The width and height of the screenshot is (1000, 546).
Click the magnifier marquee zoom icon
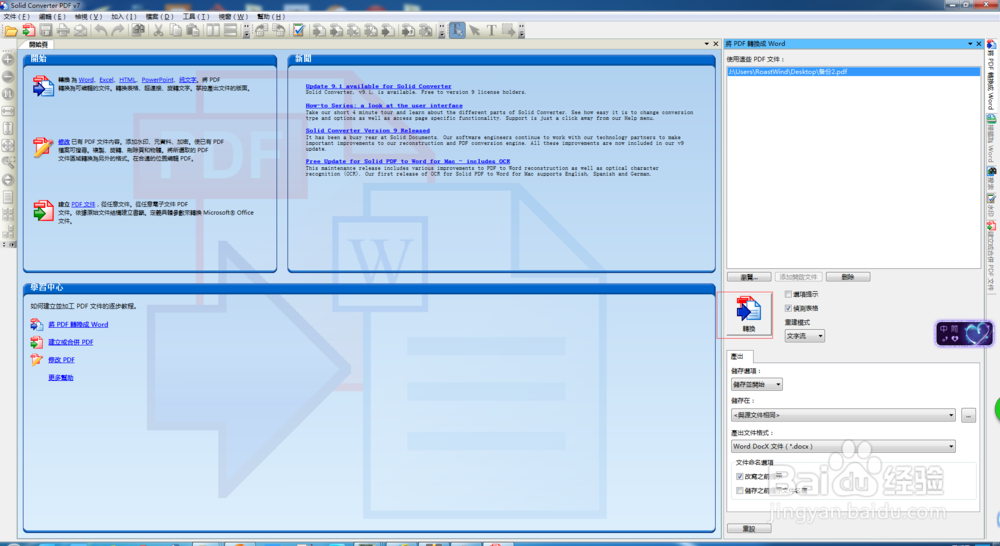tap(8, 163)
